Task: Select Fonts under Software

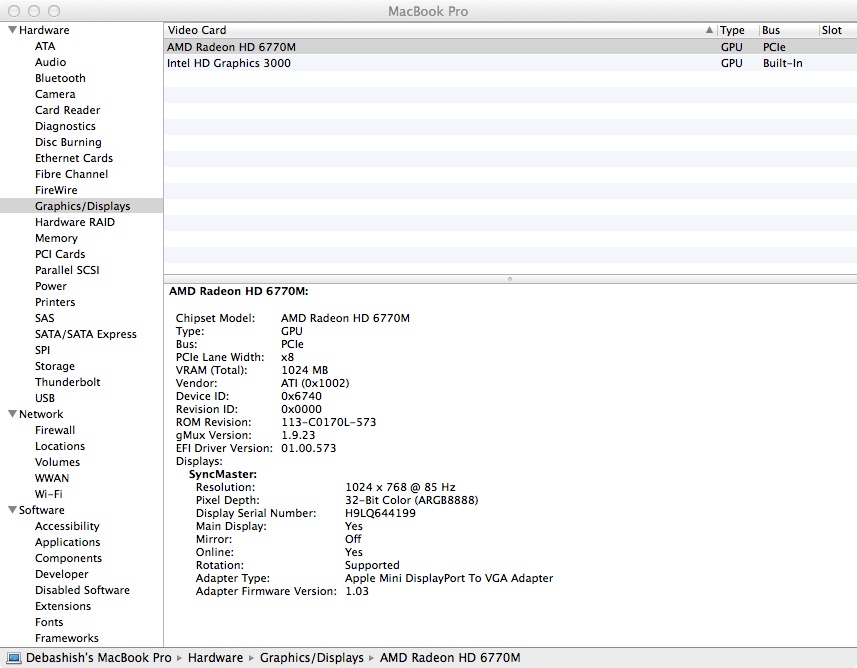Action: [49, 622]
